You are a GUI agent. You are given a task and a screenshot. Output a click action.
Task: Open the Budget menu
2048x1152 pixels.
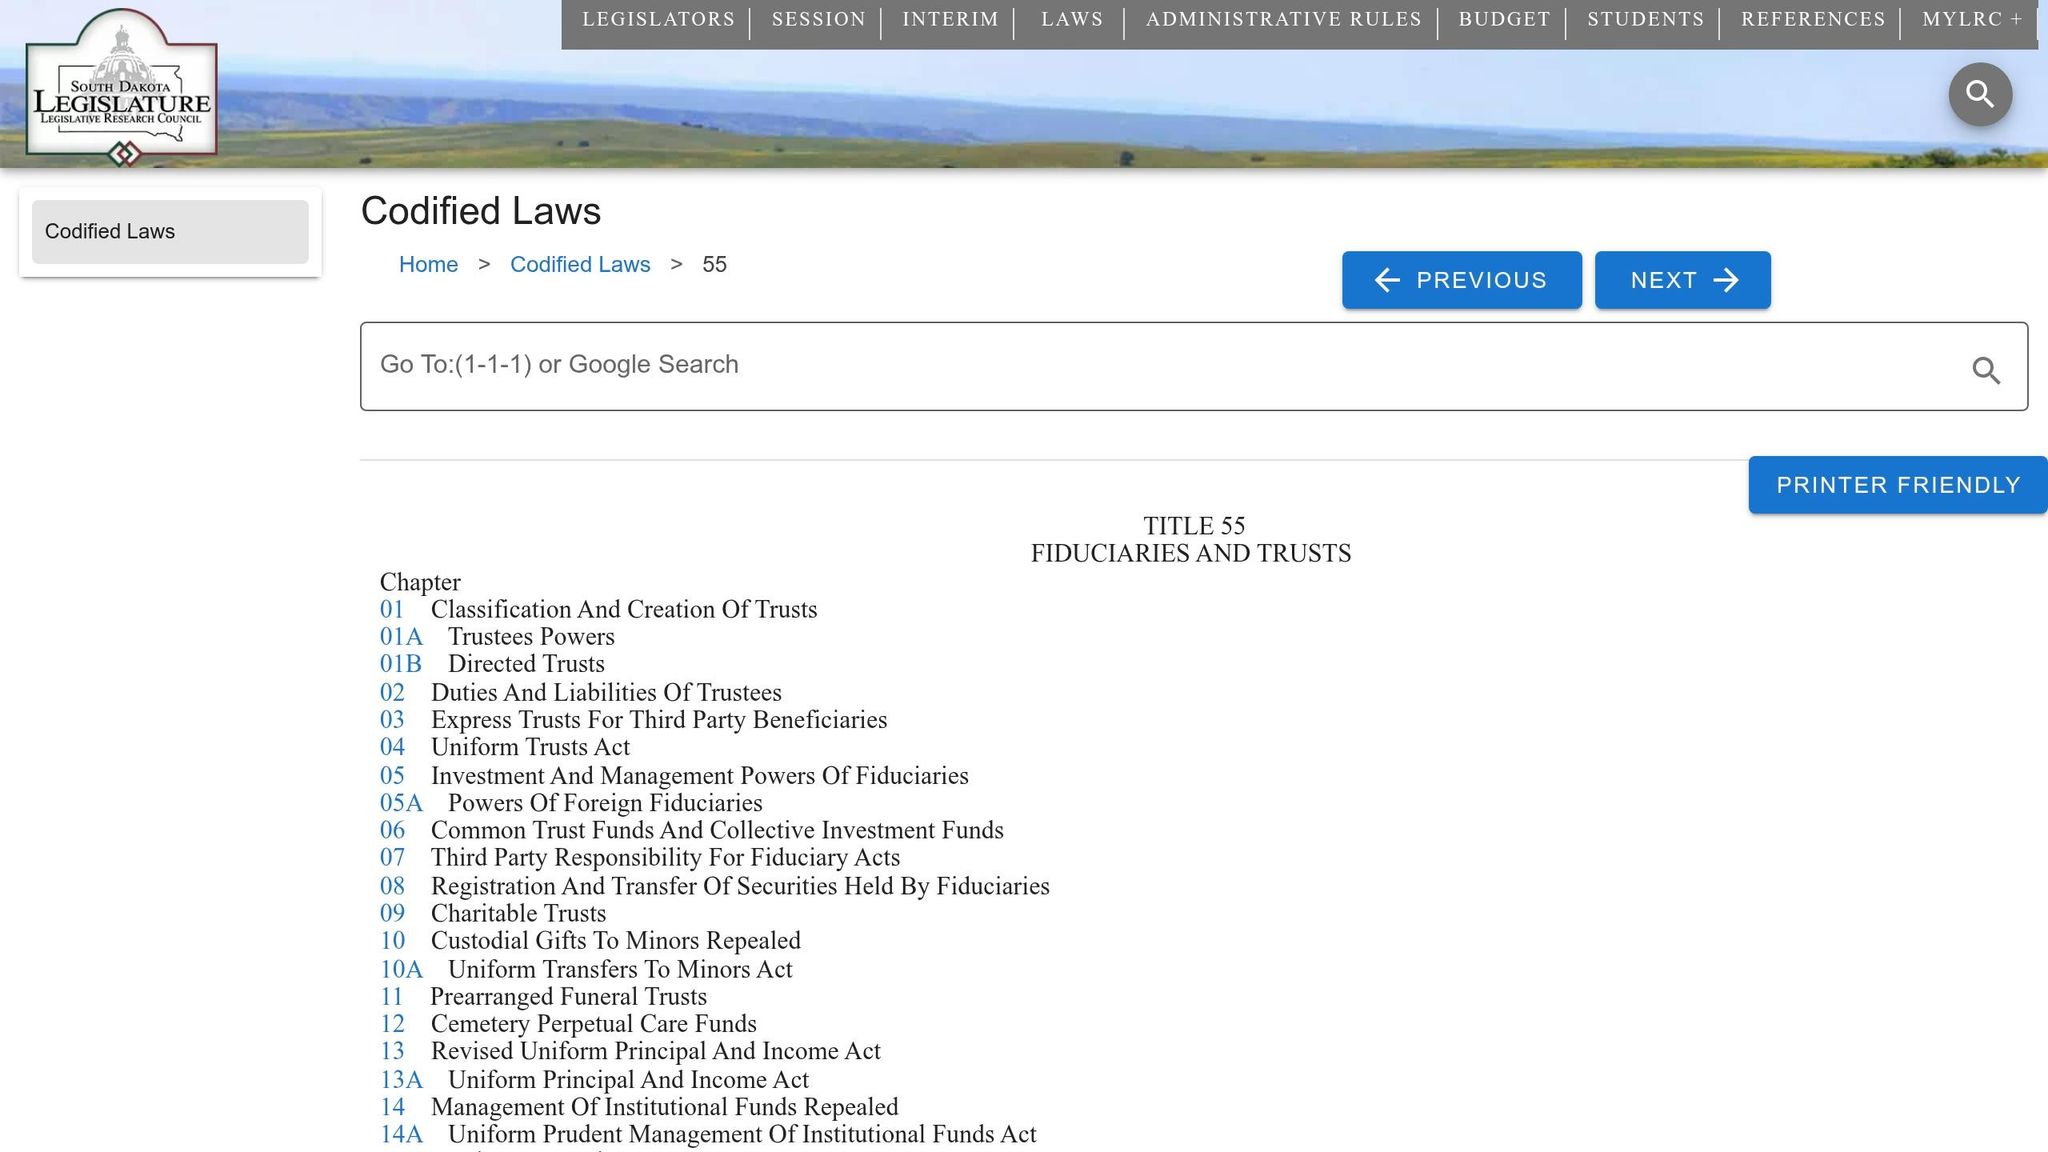point(1504,20)
